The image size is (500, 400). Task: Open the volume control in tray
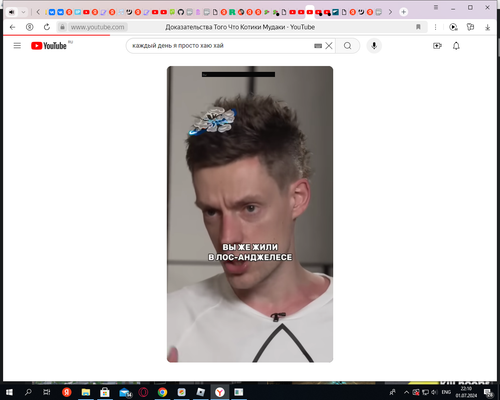pyautogui.click(x=434, y=392)
